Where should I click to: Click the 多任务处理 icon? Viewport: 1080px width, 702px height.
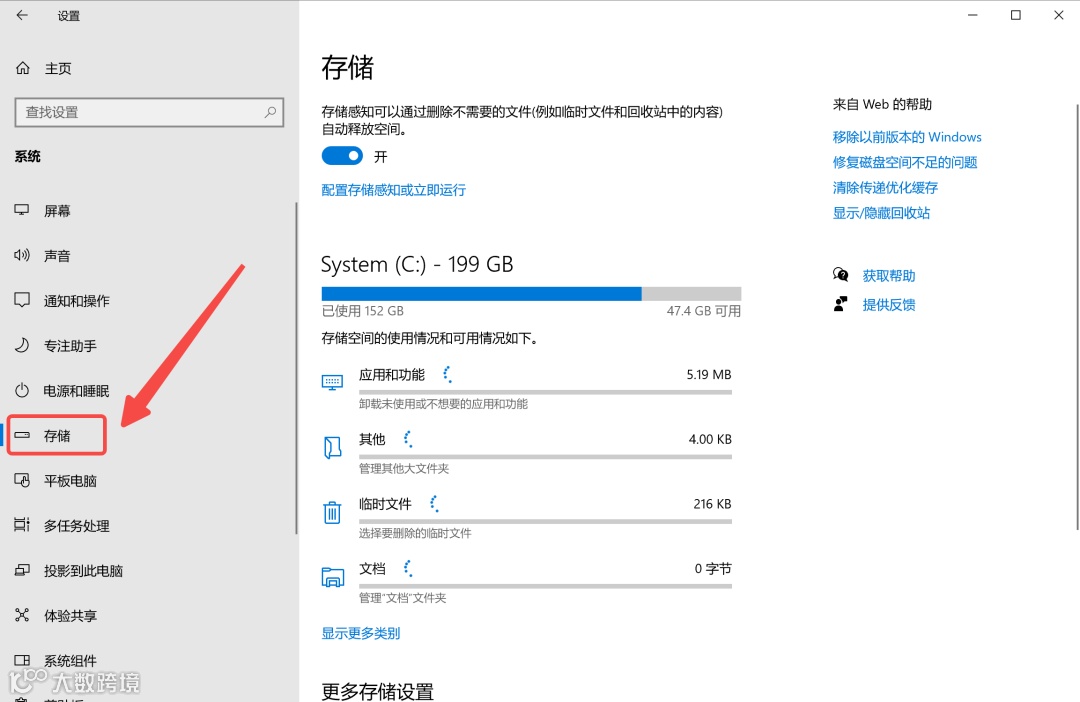click(x=22, y=525)
